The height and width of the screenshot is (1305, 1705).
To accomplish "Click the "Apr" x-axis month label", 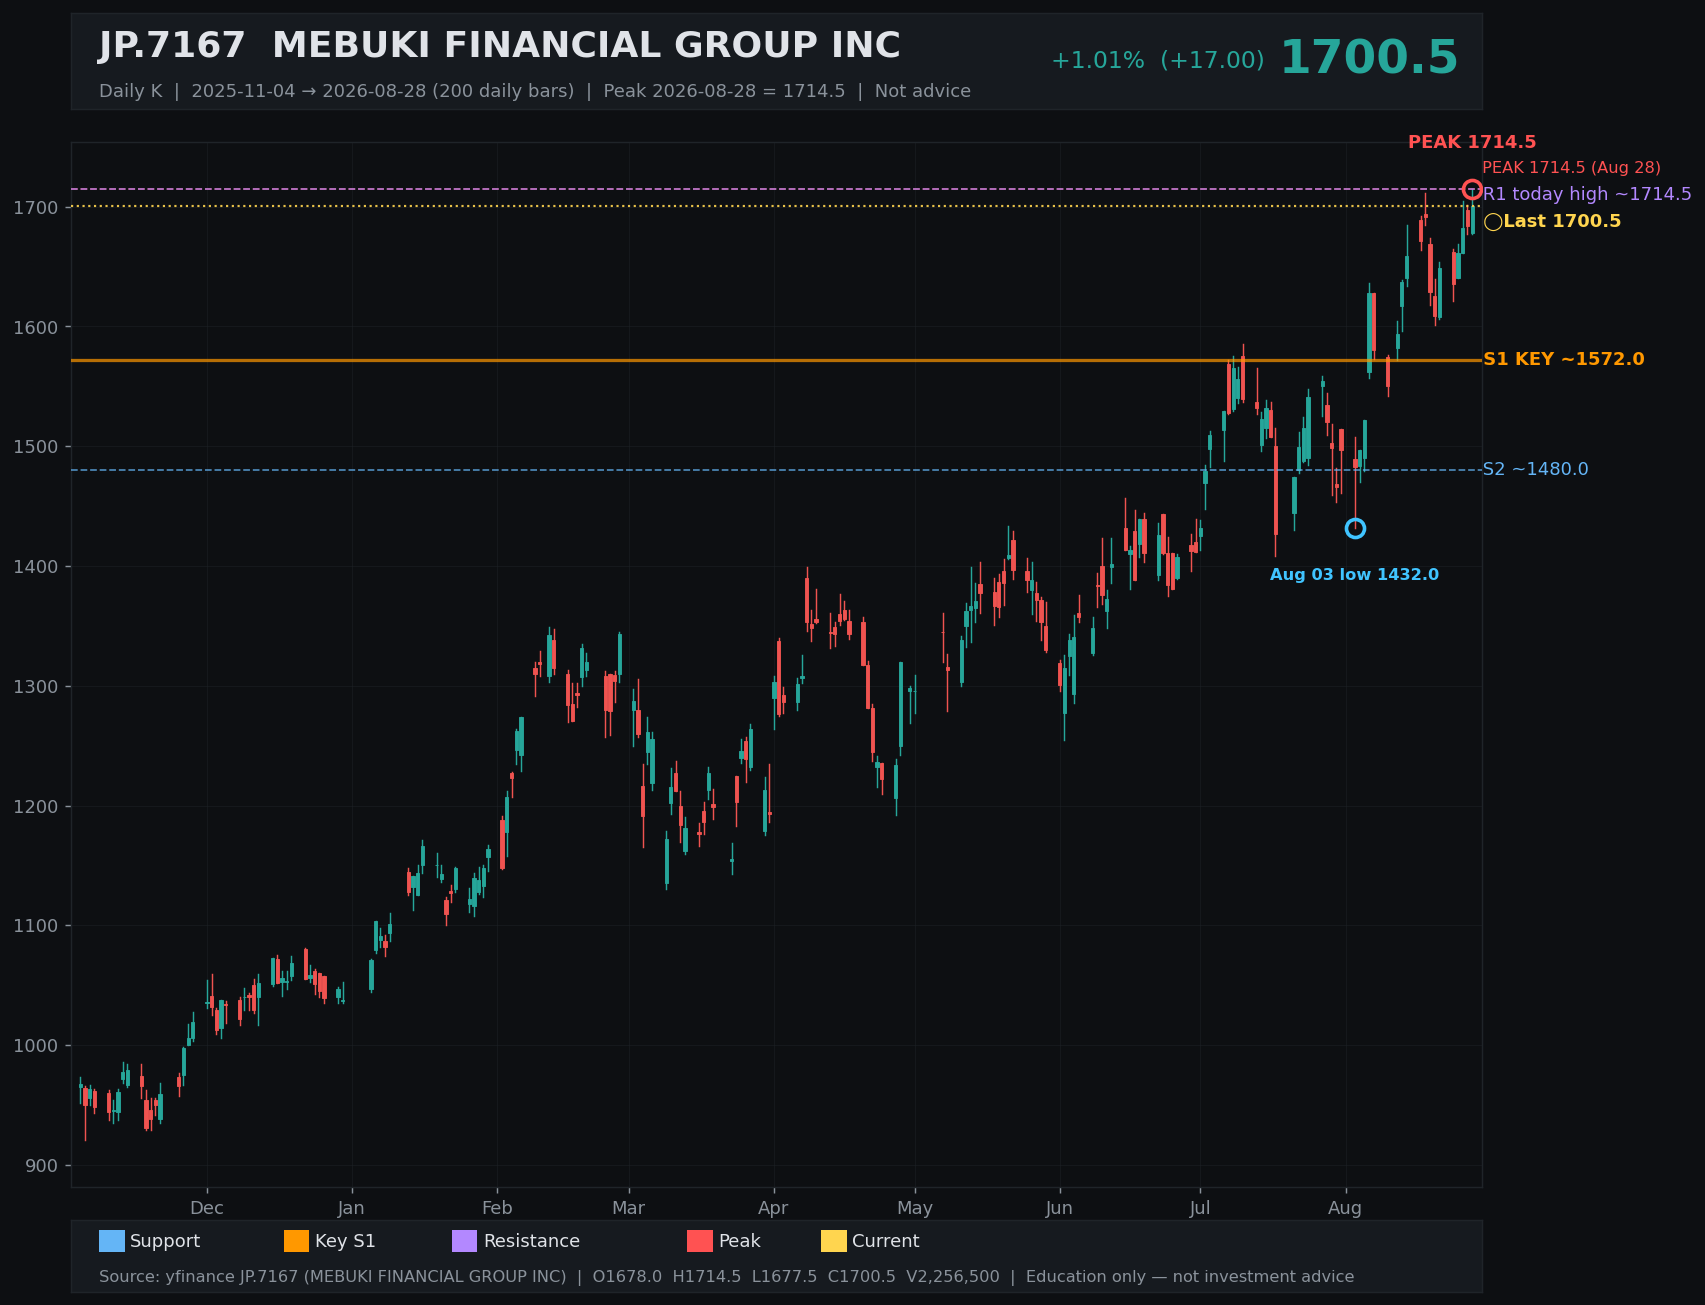I will [x=773, y=1208].
